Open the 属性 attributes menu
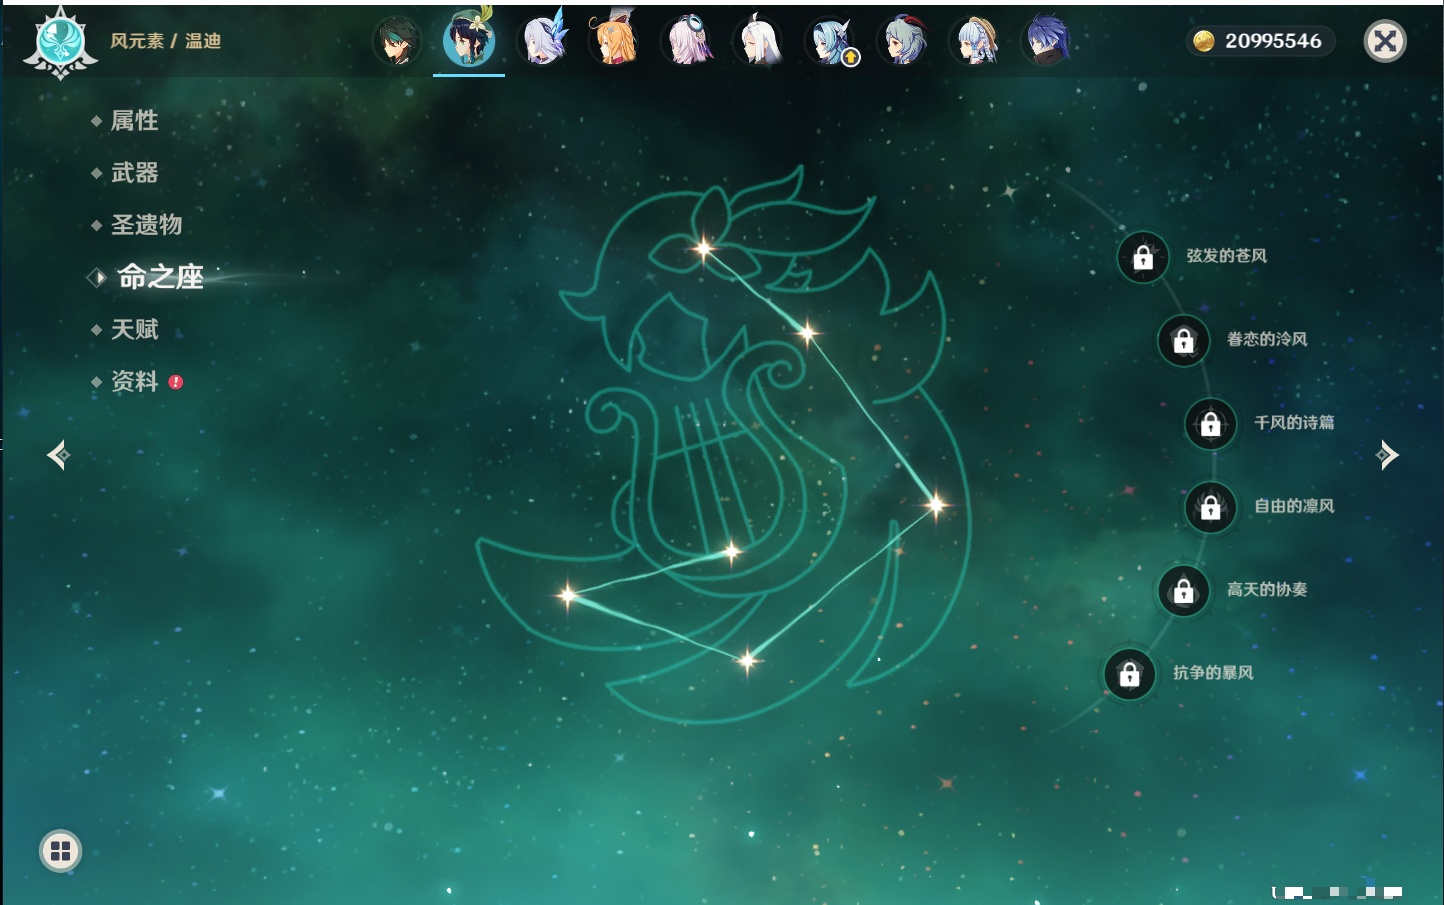This screenshot has width=1444, height=905. tap(134, 121)
